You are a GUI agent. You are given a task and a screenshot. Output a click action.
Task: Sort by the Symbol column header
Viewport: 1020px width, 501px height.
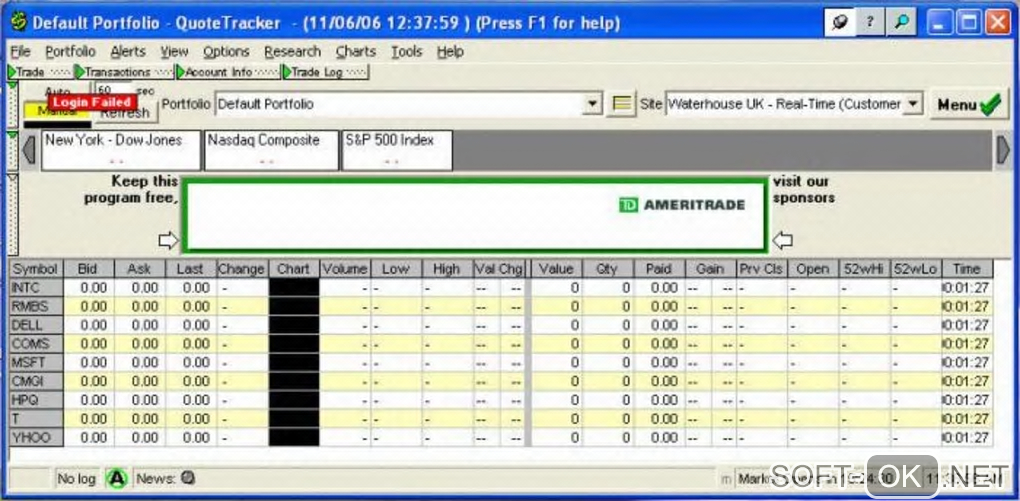coord(36,269)
